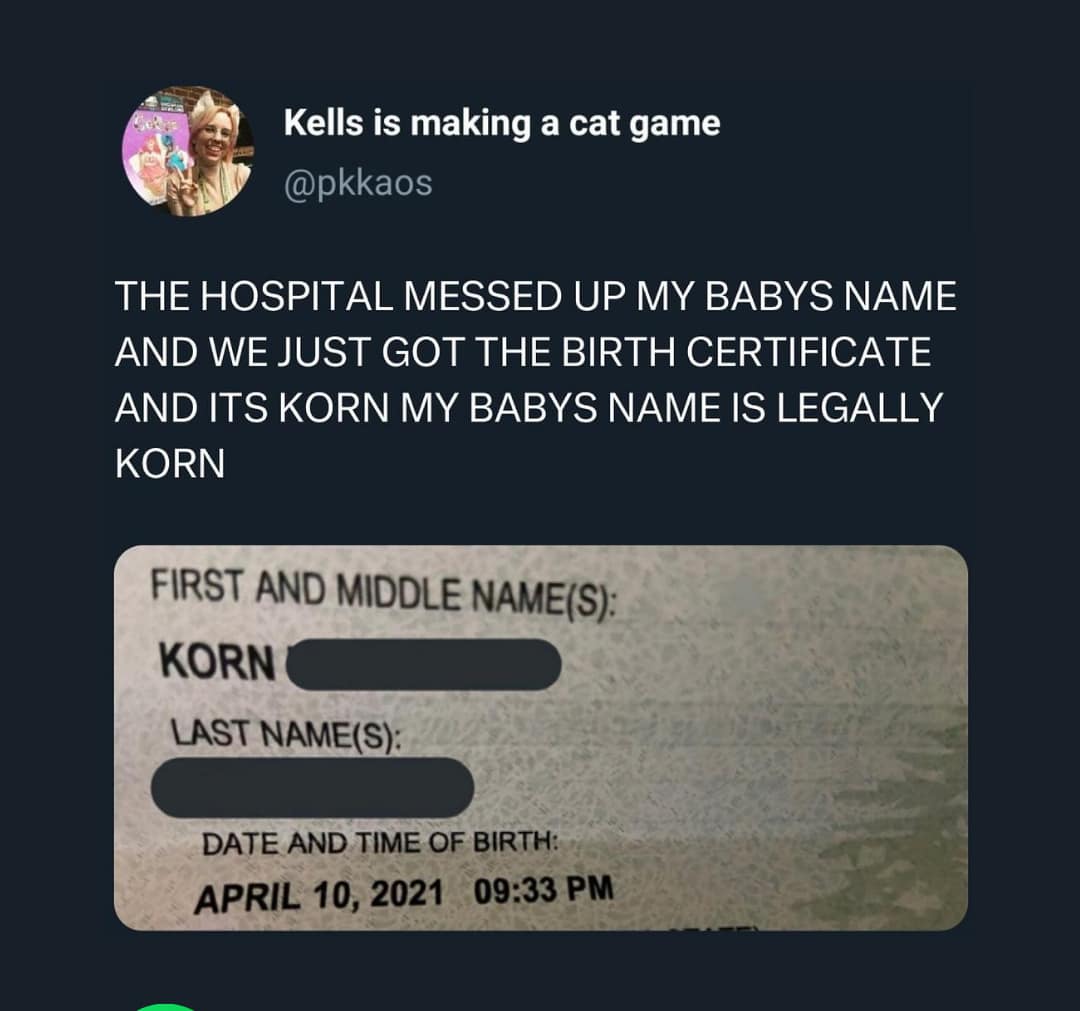
Task: Open the attached birth certificate photo
Action: [x=541, y=738]
